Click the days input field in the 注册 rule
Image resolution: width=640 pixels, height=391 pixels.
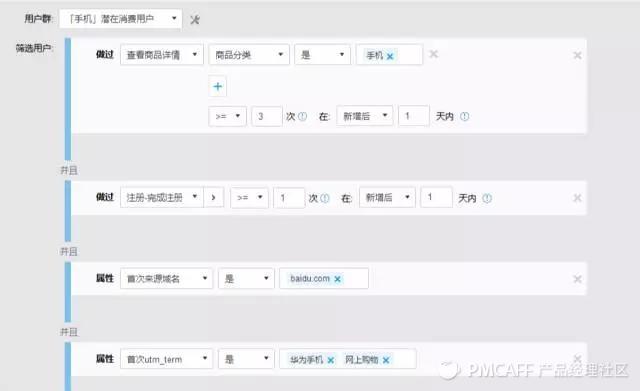tap(436, 198)
